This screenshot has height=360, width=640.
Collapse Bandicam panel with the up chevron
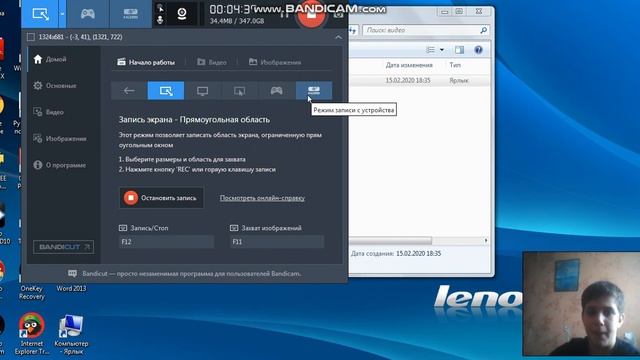tap(338, 37)
